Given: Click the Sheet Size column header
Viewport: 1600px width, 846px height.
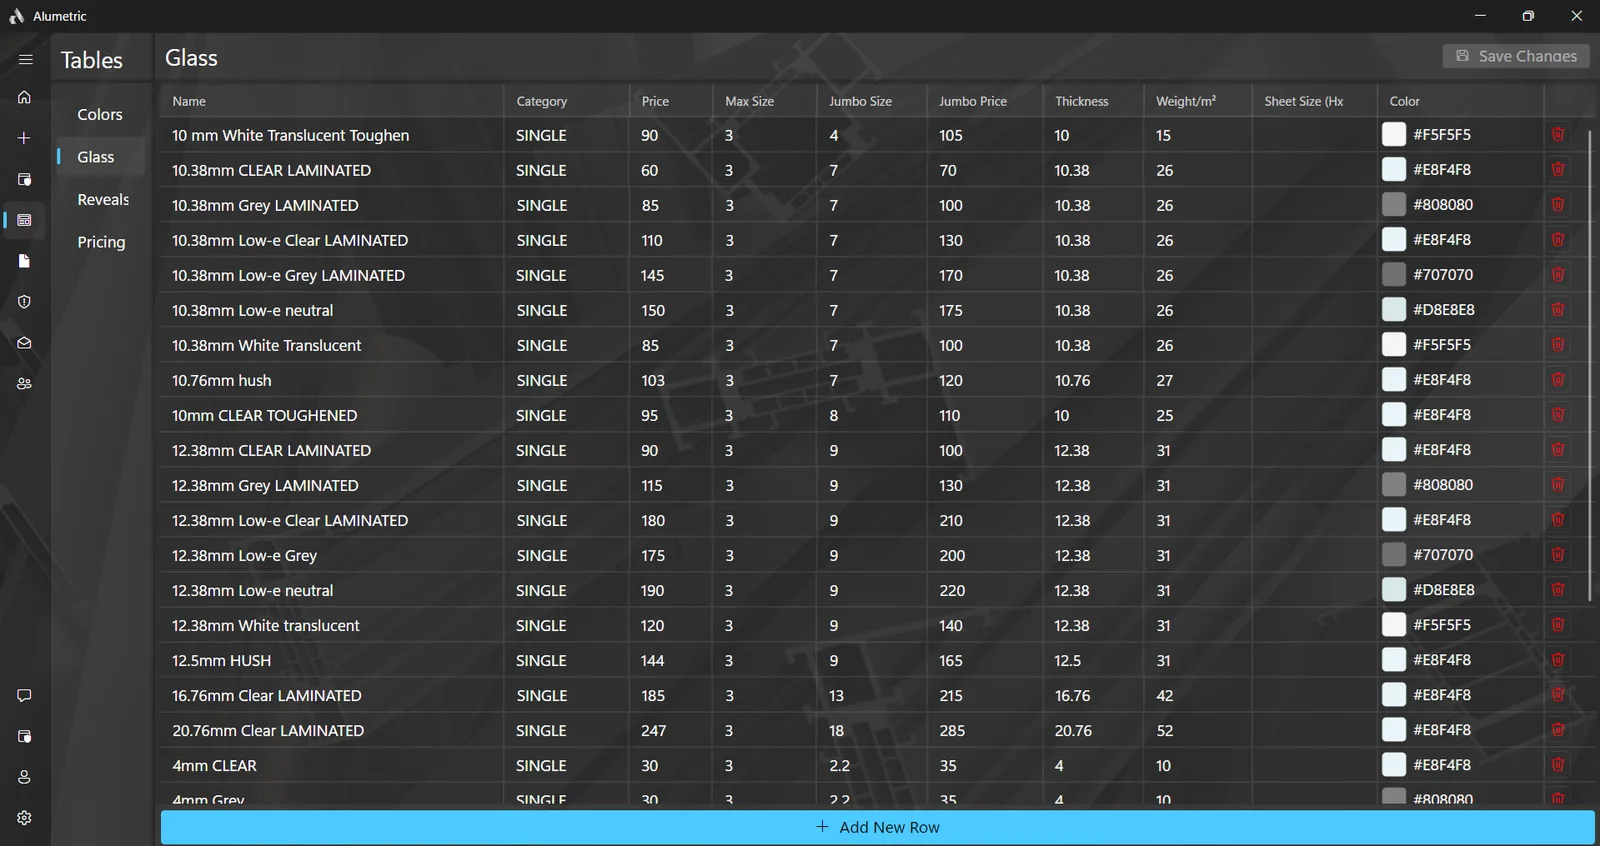Looking at the screenshot, I should pyautogui.click(x=1315, y=101).
